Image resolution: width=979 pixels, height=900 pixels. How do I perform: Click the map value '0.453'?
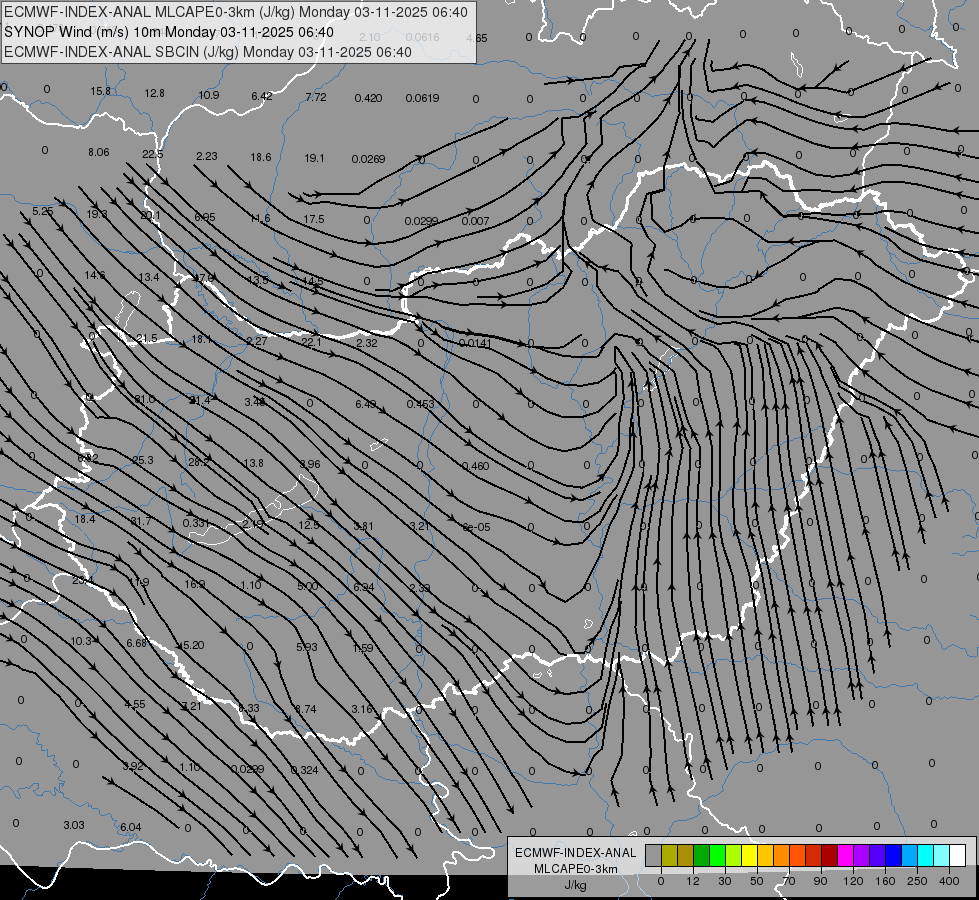point(420,404)
